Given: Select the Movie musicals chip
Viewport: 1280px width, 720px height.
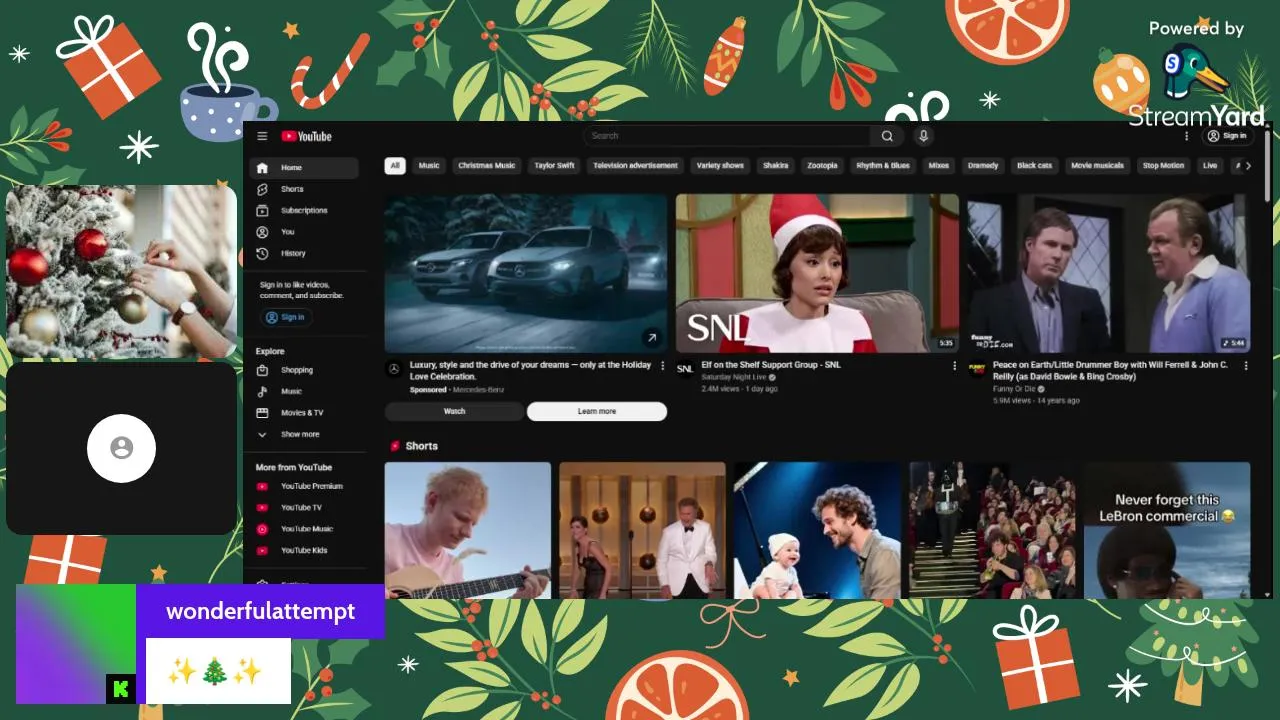Looking at the screenshot, I should pos(1097,165).
